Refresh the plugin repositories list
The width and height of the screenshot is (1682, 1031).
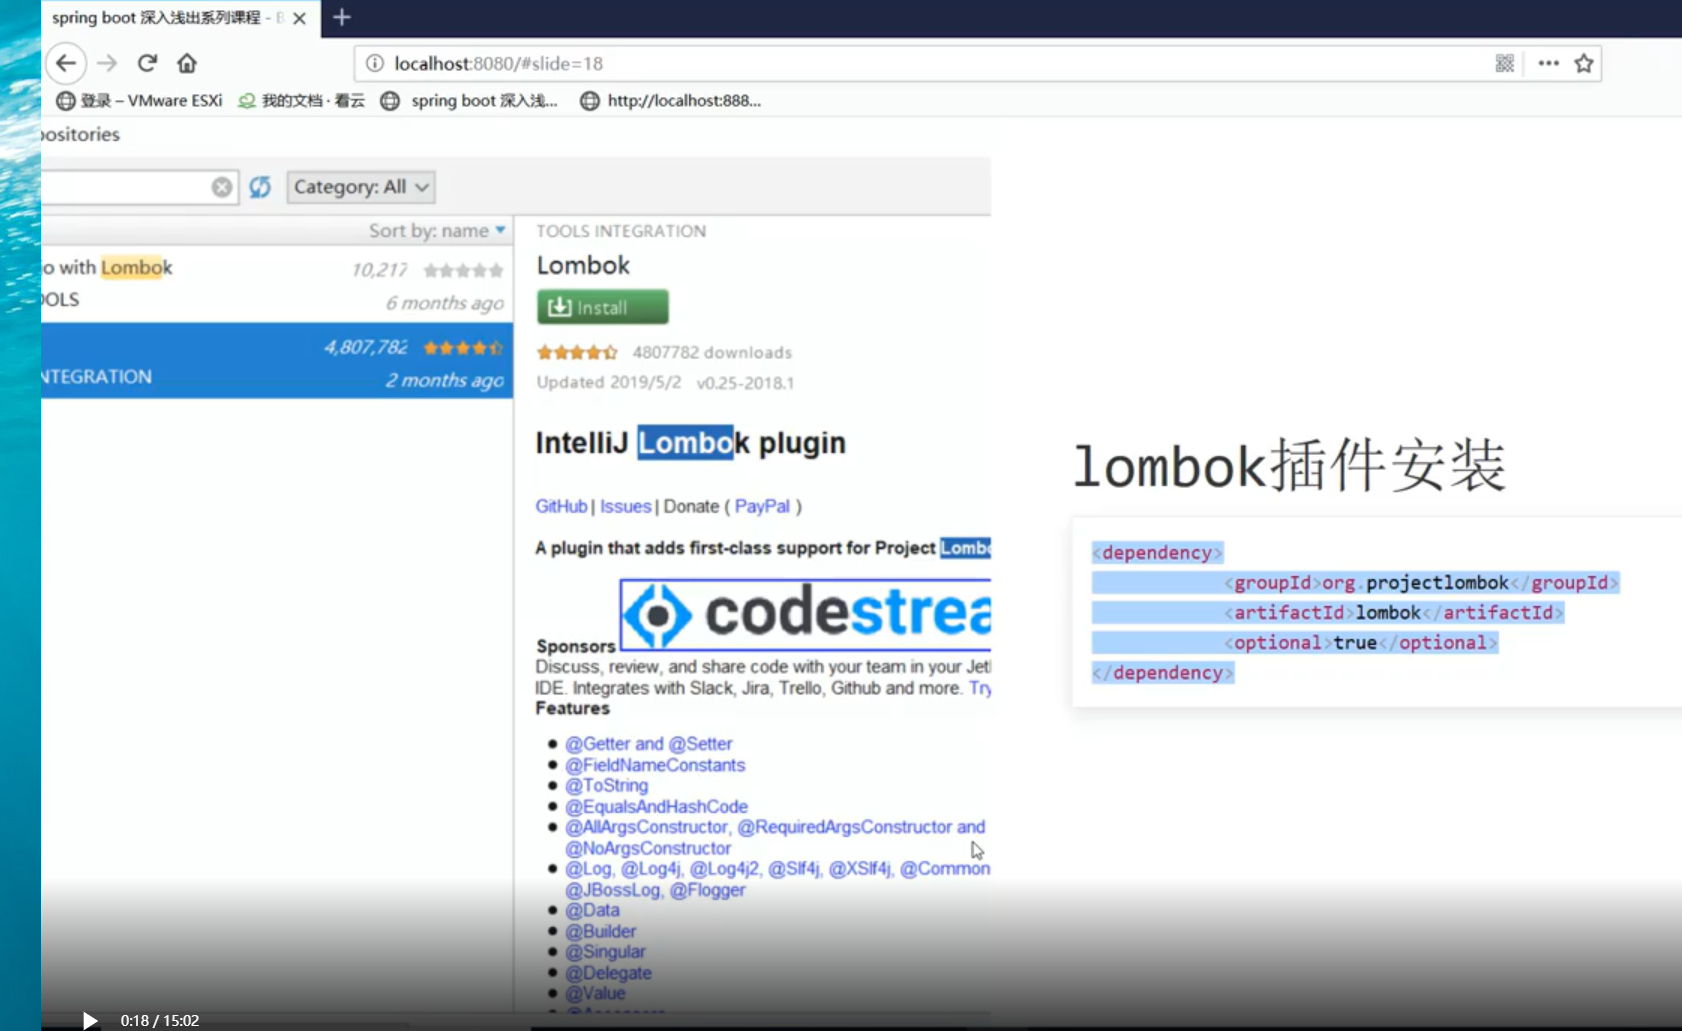(x=260, y=187)
